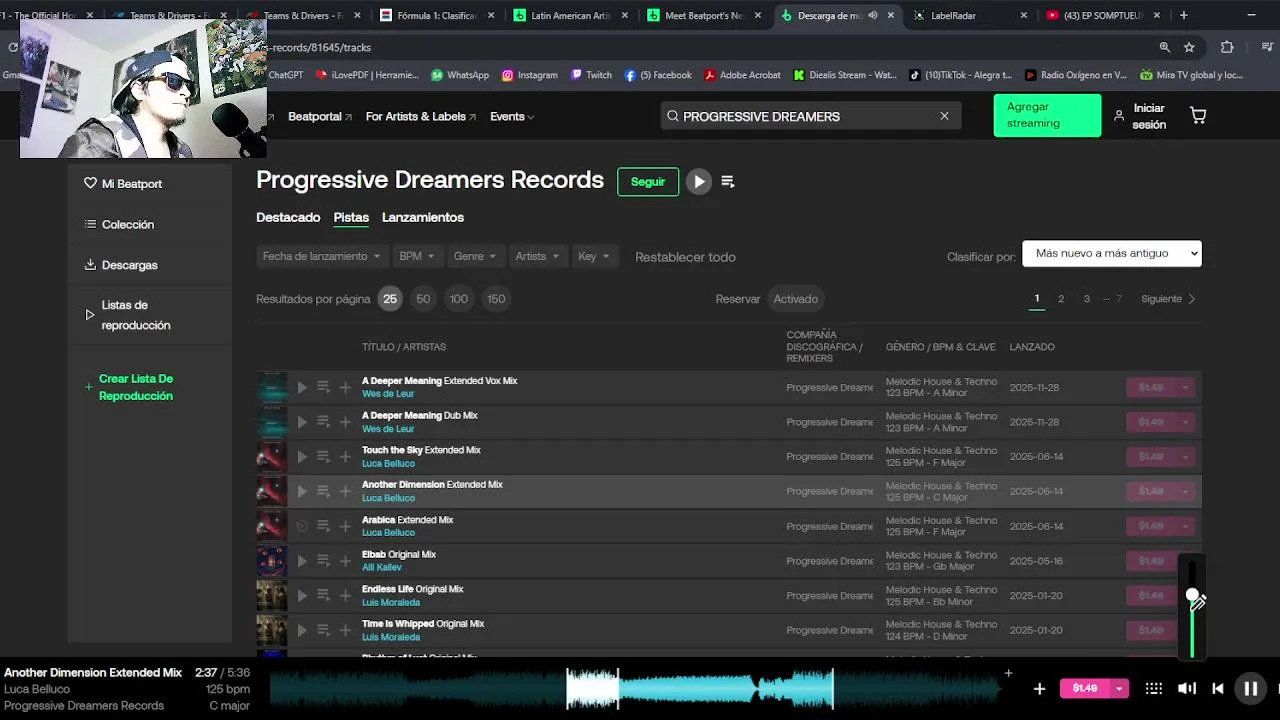Expand the Events menu

point(512,116)
